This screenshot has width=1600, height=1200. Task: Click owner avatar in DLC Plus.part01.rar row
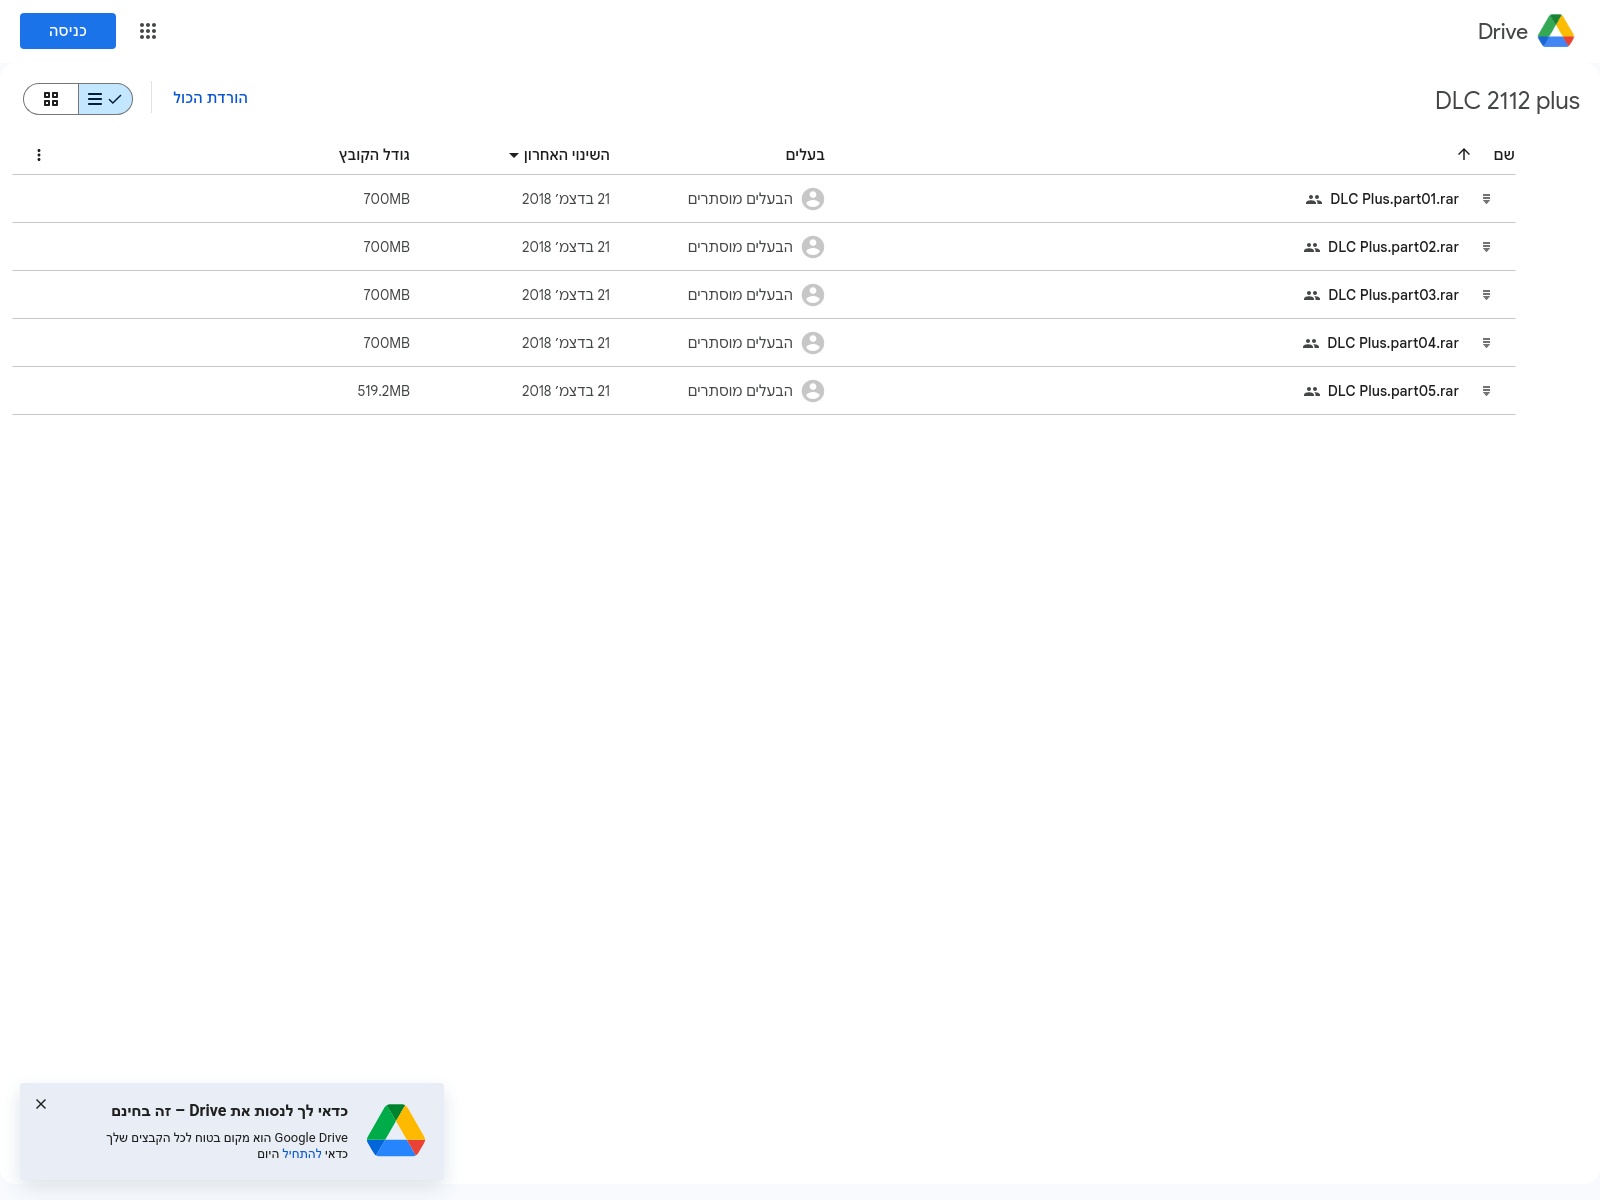[814, 199]
